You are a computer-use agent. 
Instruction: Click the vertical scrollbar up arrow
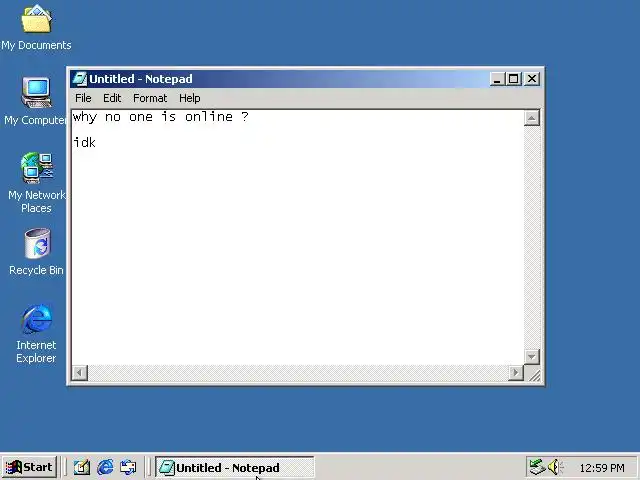pos(531,118)
